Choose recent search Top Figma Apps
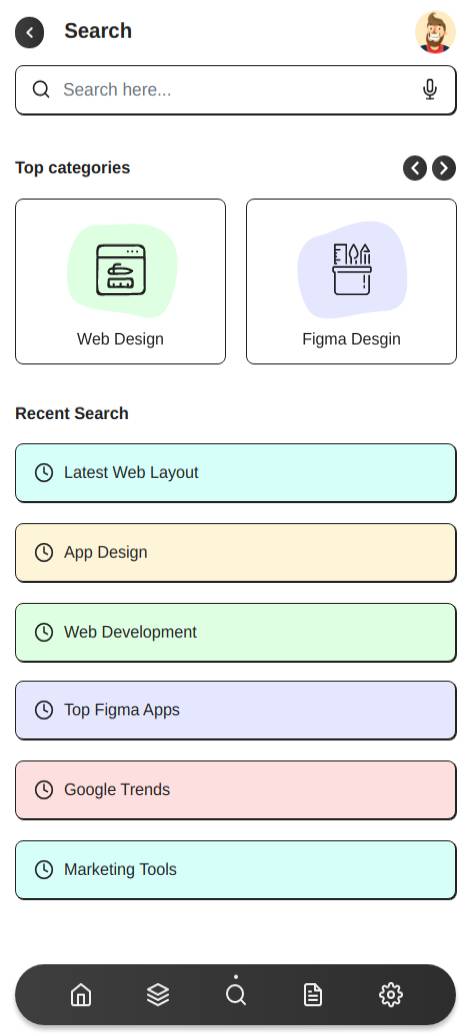Image resolution: width=471 pixels, height=1036 pixels. pos(236,710)
